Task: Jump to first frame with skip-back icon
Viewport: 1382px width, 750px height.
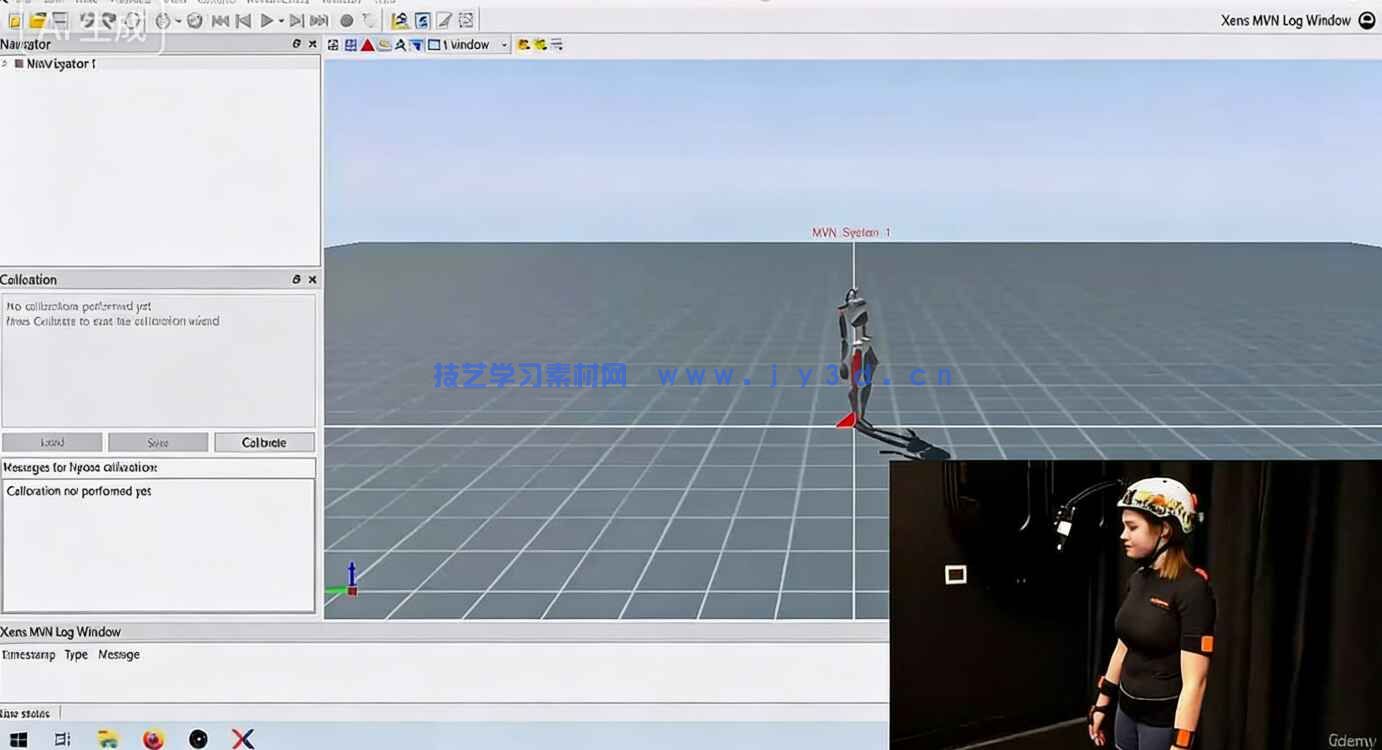Action: [x=219, y=20]
